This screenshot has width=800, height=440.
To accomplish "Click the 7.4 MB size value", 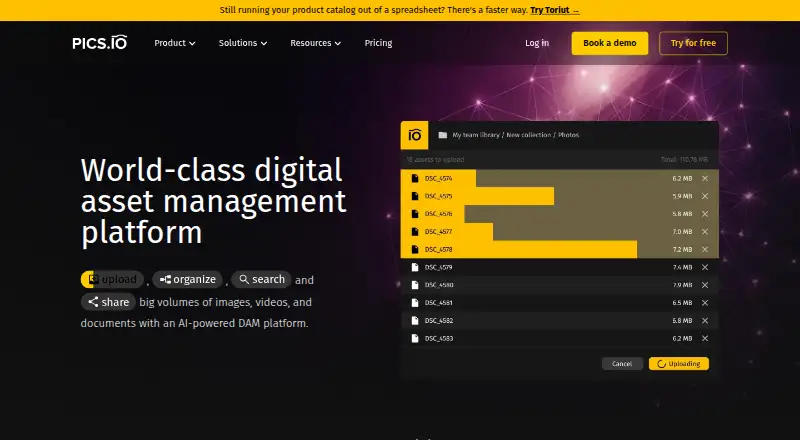I will tap(682, 267).
